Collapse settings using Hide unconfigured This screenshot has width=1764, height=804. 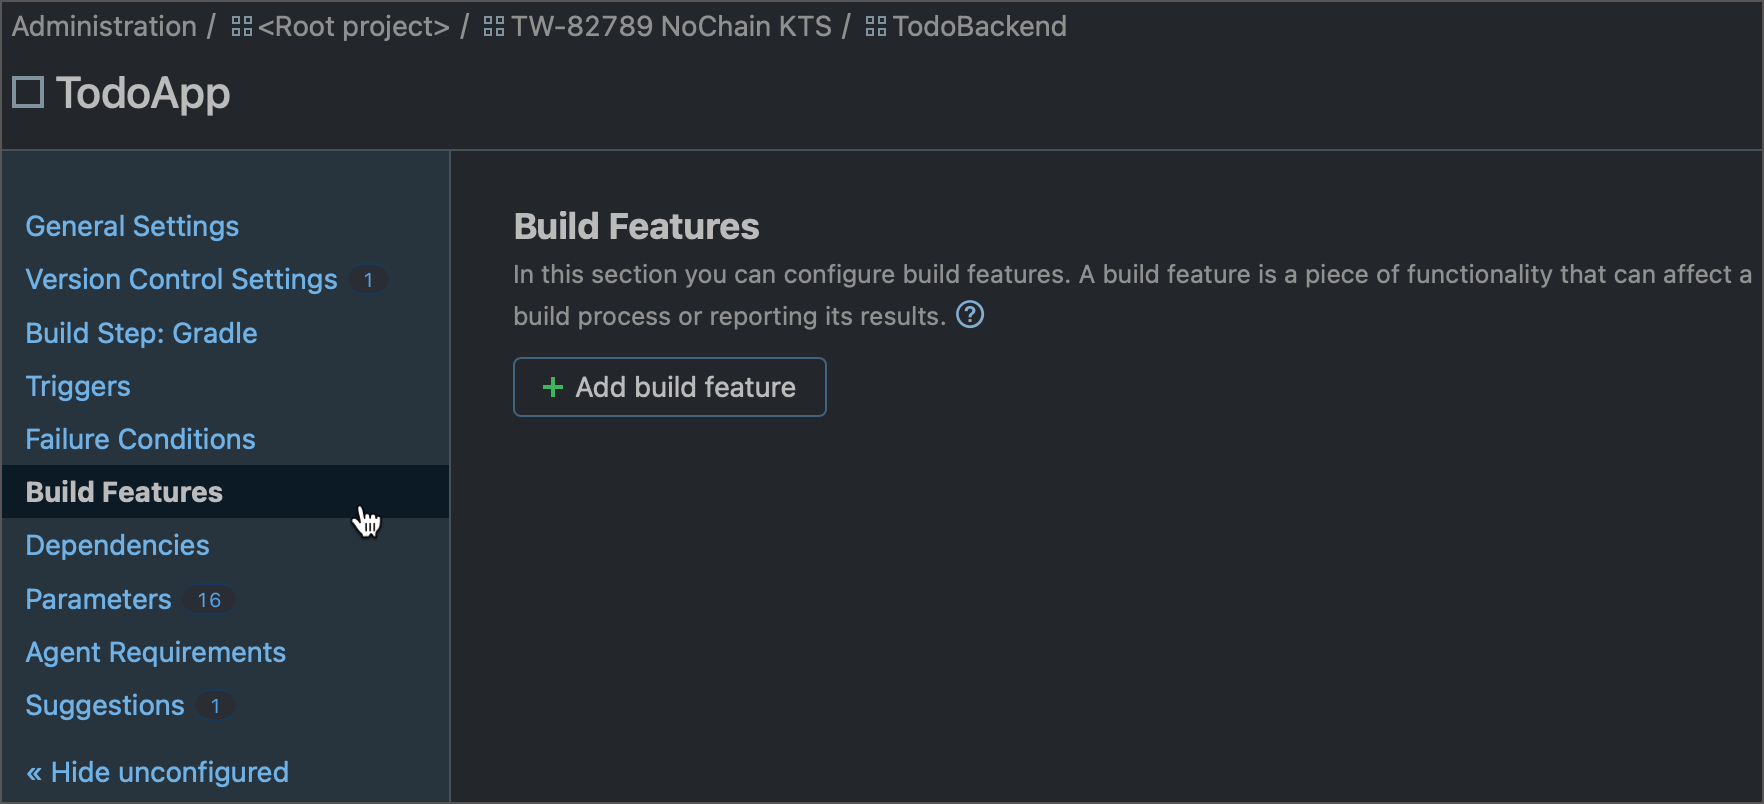click(156, 771)
